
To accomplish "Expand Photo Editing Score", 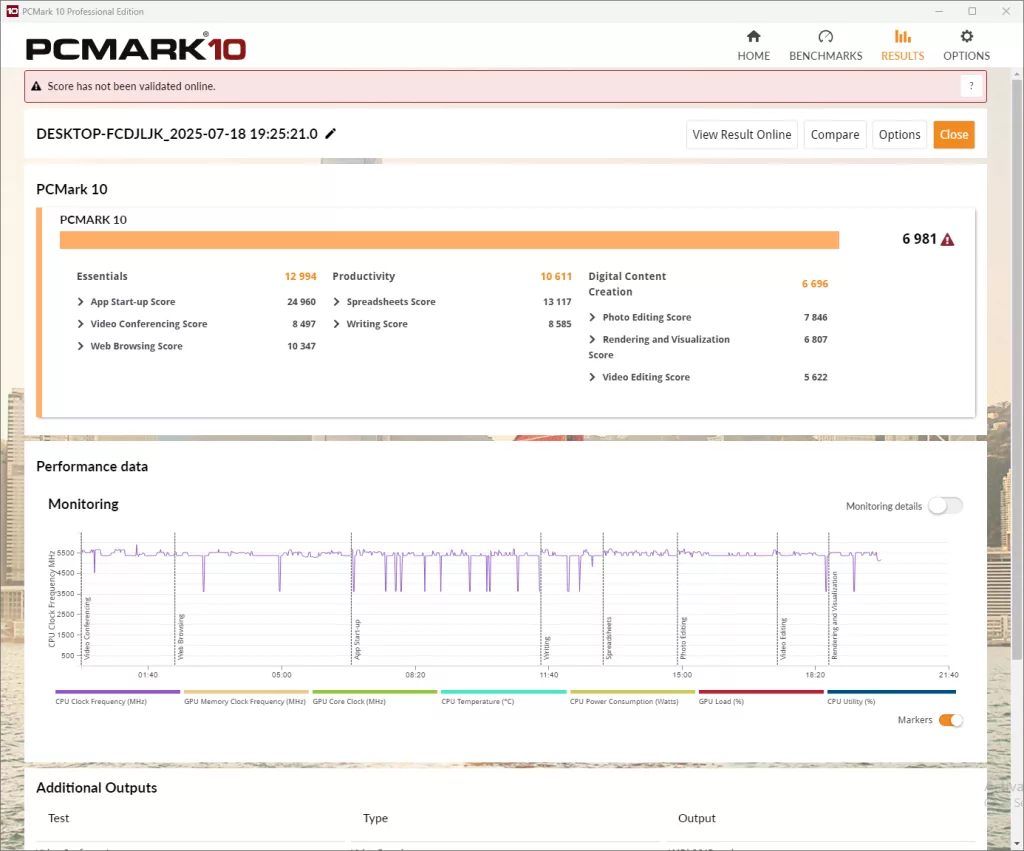I will (x=592, y=317).
